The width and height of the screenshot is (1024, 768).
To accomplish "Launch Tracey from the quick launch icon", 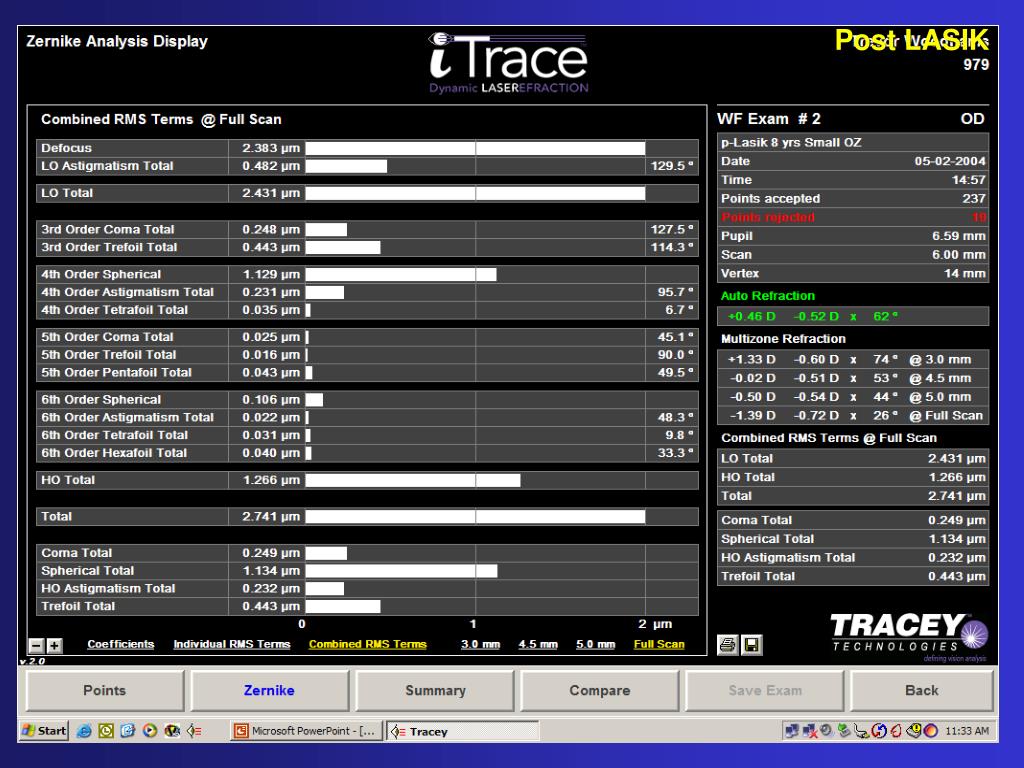I will (x=194, y=731).
